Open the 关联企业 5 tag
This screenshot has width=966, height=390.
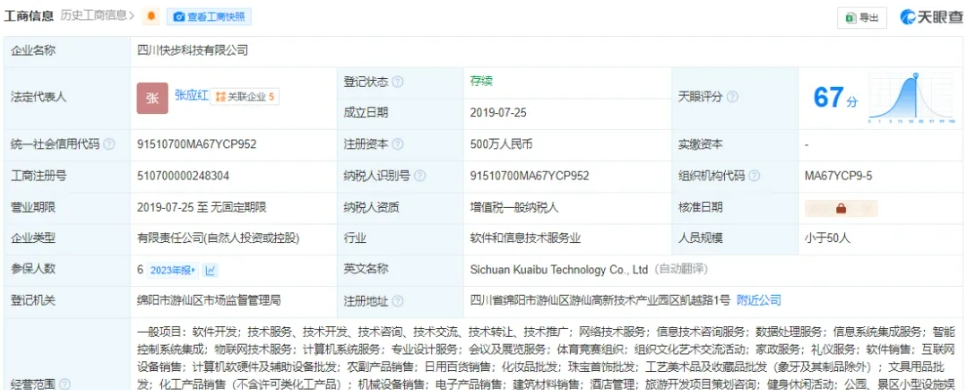point(245,97)
